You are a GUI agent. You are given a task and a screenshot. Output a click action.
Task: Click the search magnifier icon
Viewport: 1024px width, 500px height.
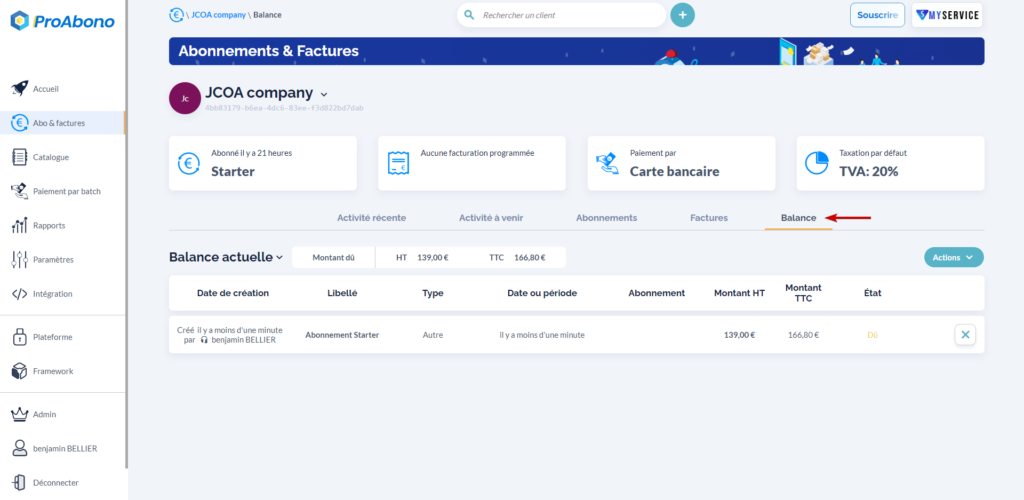pyautogui.click(x=468, y=14)
